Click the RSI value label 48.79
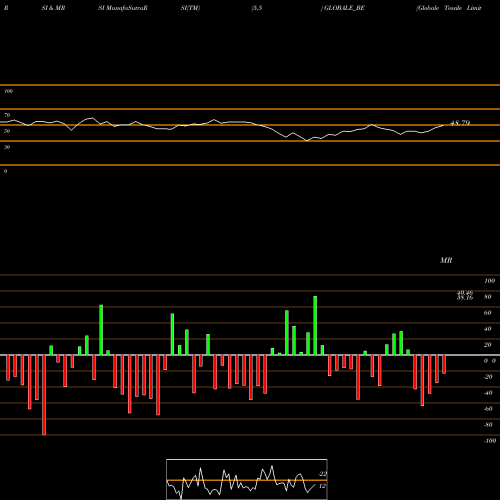The image size is (500, 500). click(460, 123)
